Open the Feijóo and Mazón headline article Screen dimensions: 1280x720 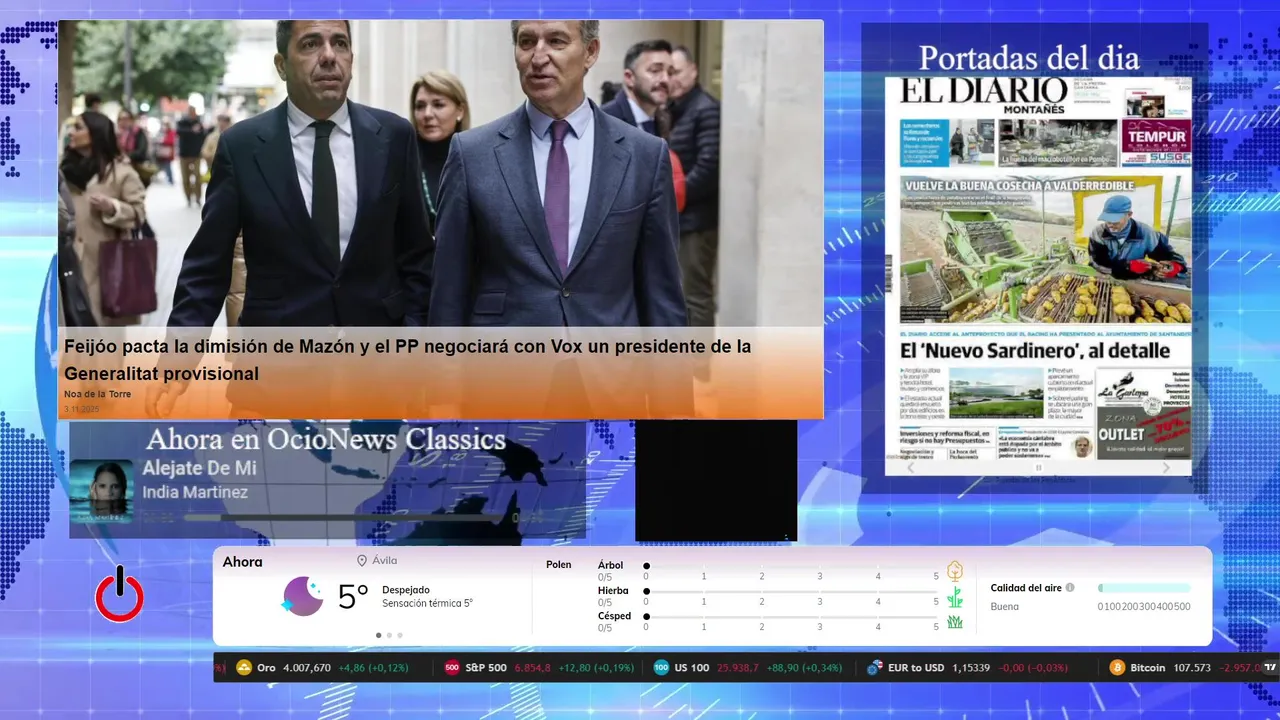(407, 360)
